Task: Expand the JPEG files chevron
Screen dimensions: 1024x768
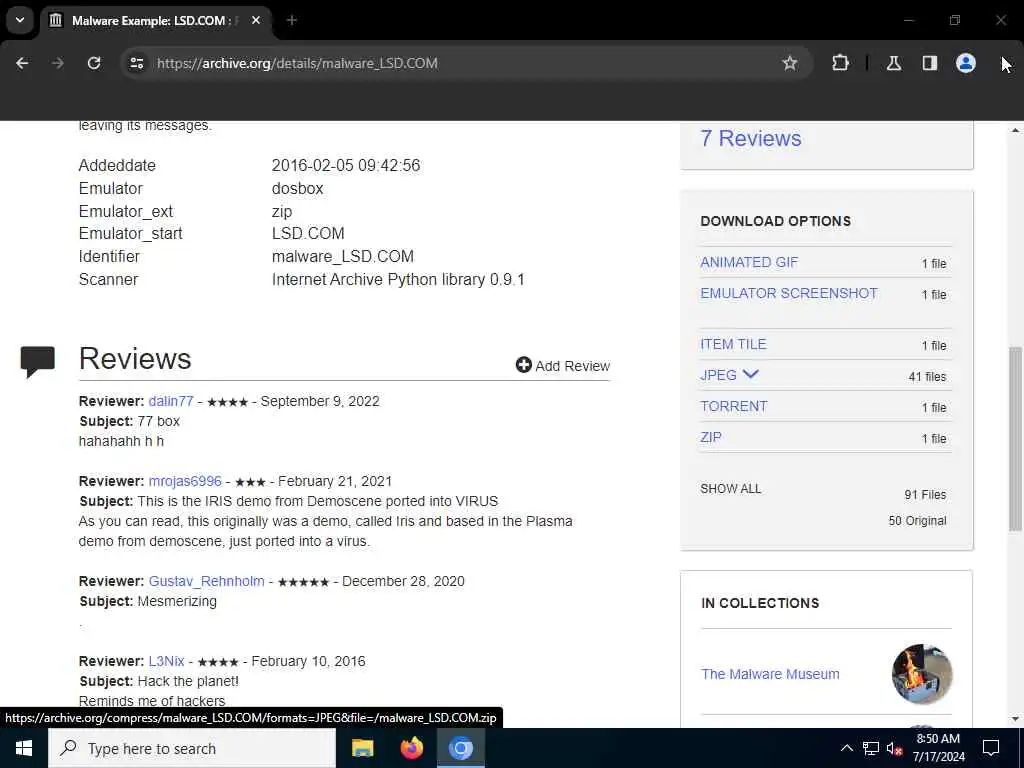Action: [750, 374]
